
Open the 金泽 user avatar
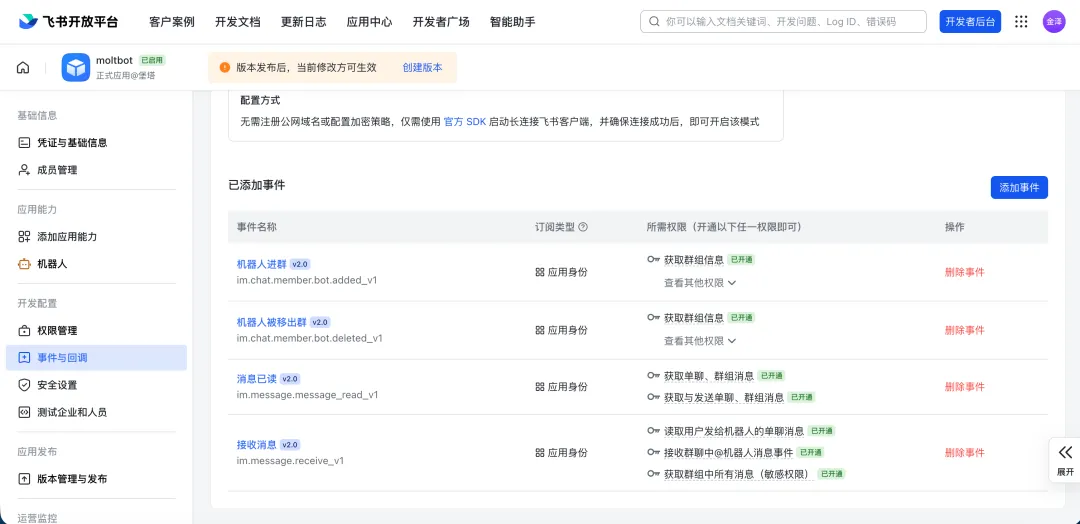click(x=1054, y=21)
